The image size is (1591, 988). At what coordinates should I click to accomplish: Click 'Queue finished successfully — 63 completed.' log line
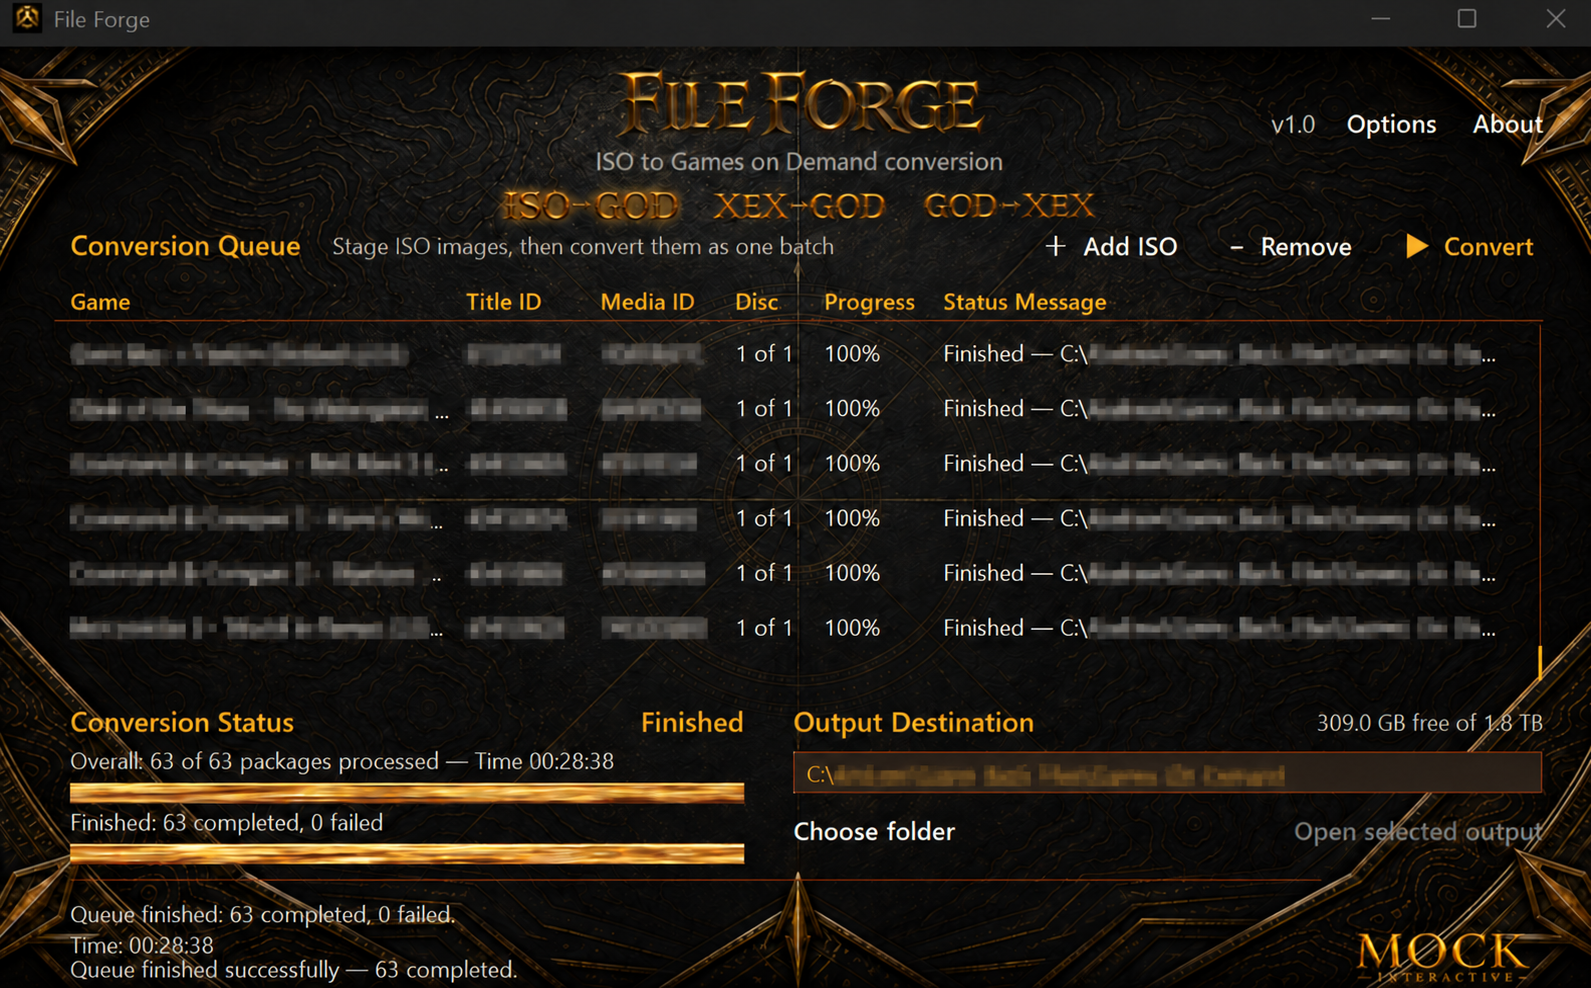[293, 970]
